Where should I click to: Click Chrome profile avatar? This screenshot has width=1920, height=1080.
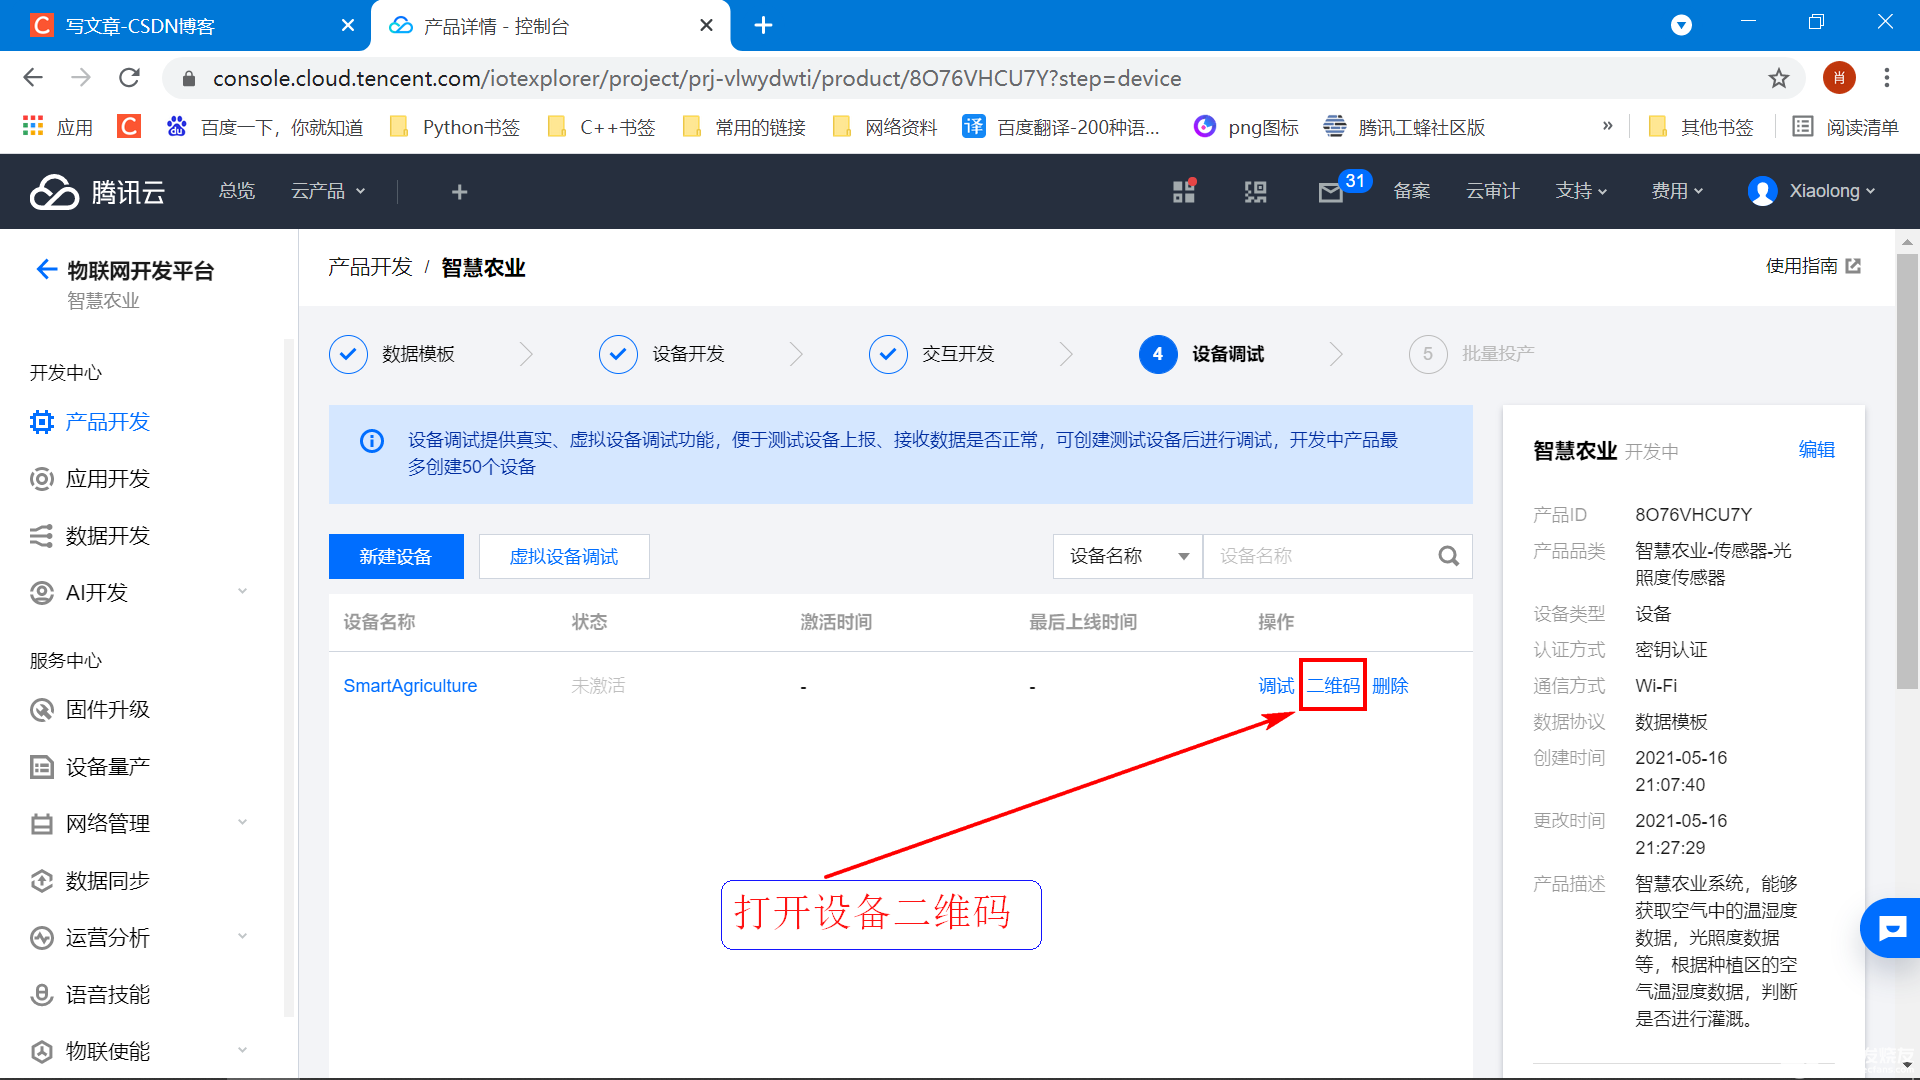[x=1839, y=78]
